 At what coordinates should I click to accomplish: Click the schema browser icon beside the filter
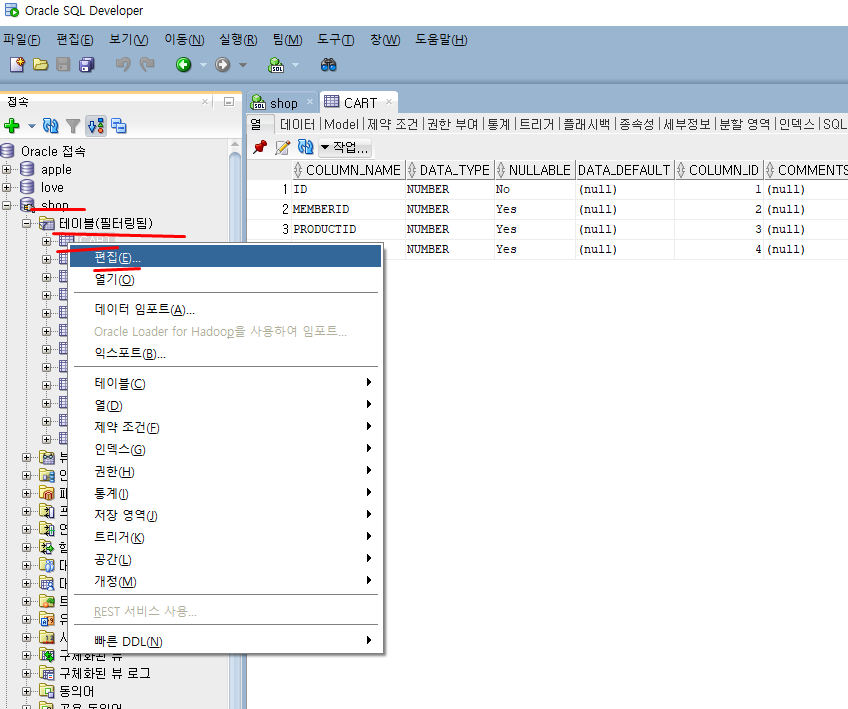[x=96, y=126]
